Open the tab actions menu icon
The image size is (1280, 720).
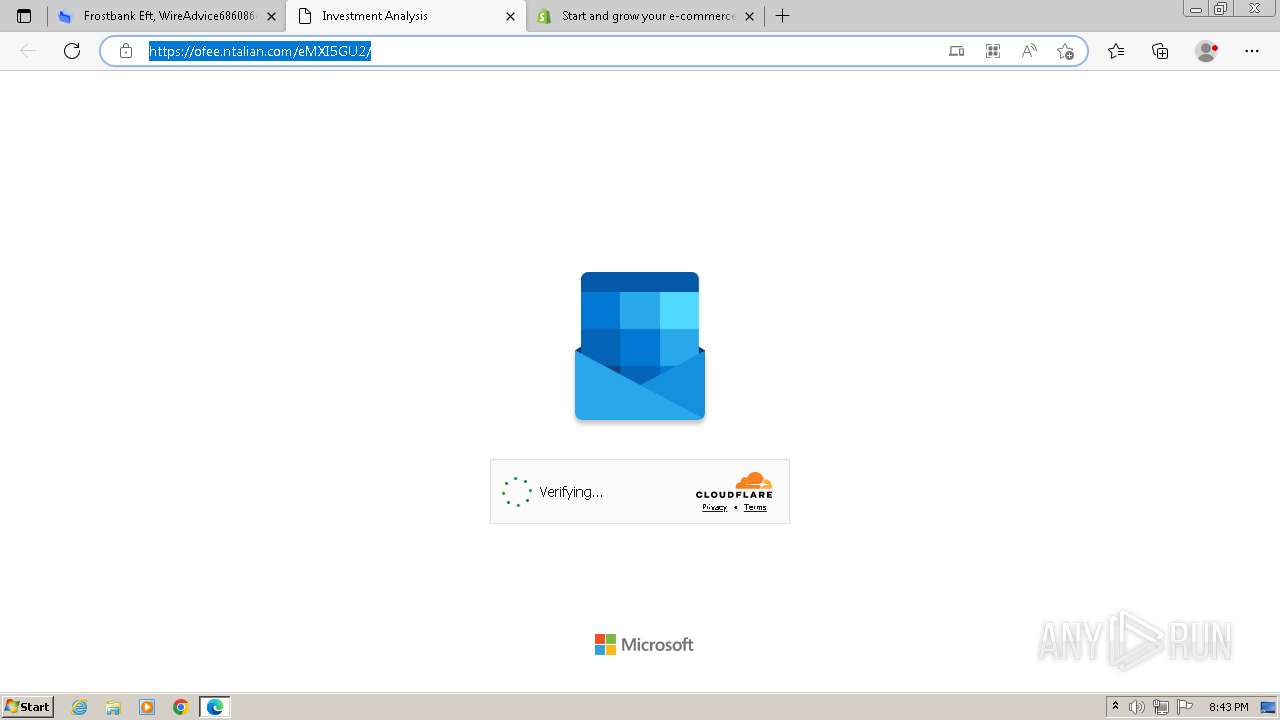point(24,16)
